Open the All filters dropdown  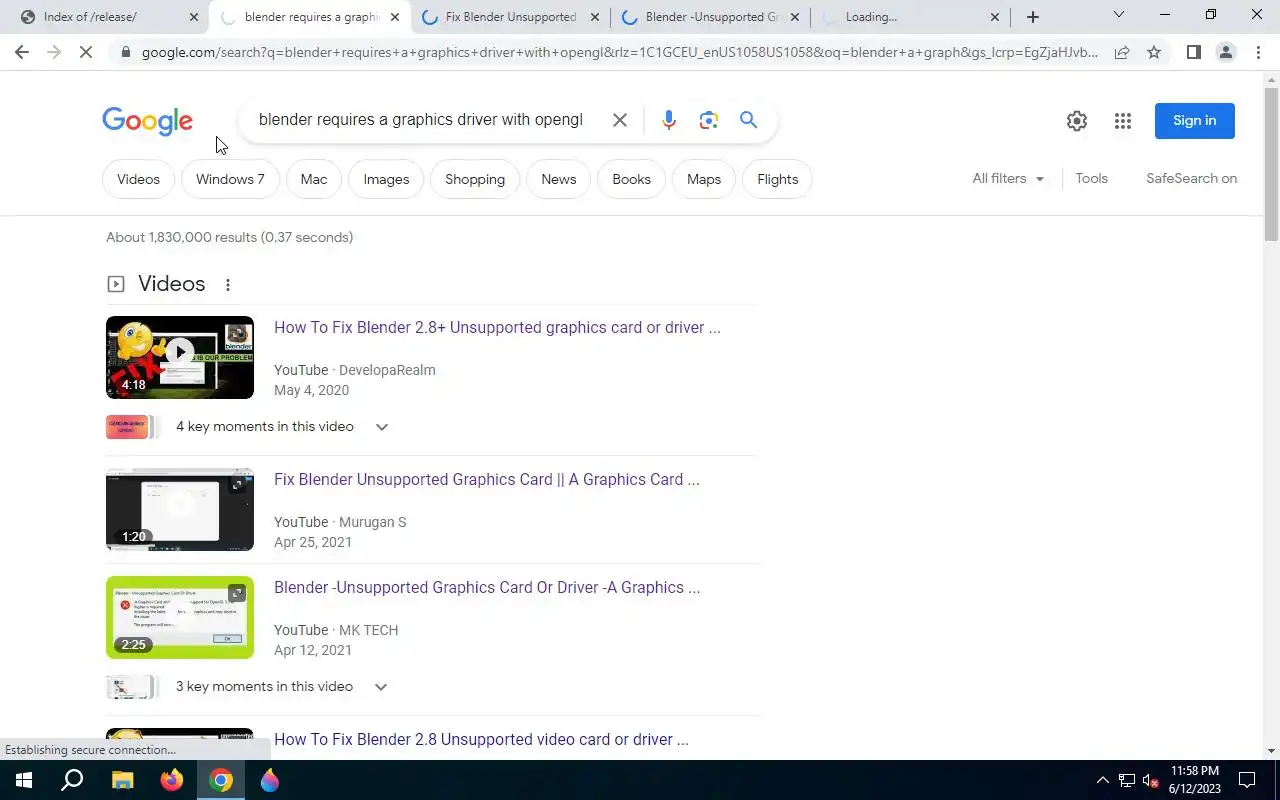[1008, 178]
